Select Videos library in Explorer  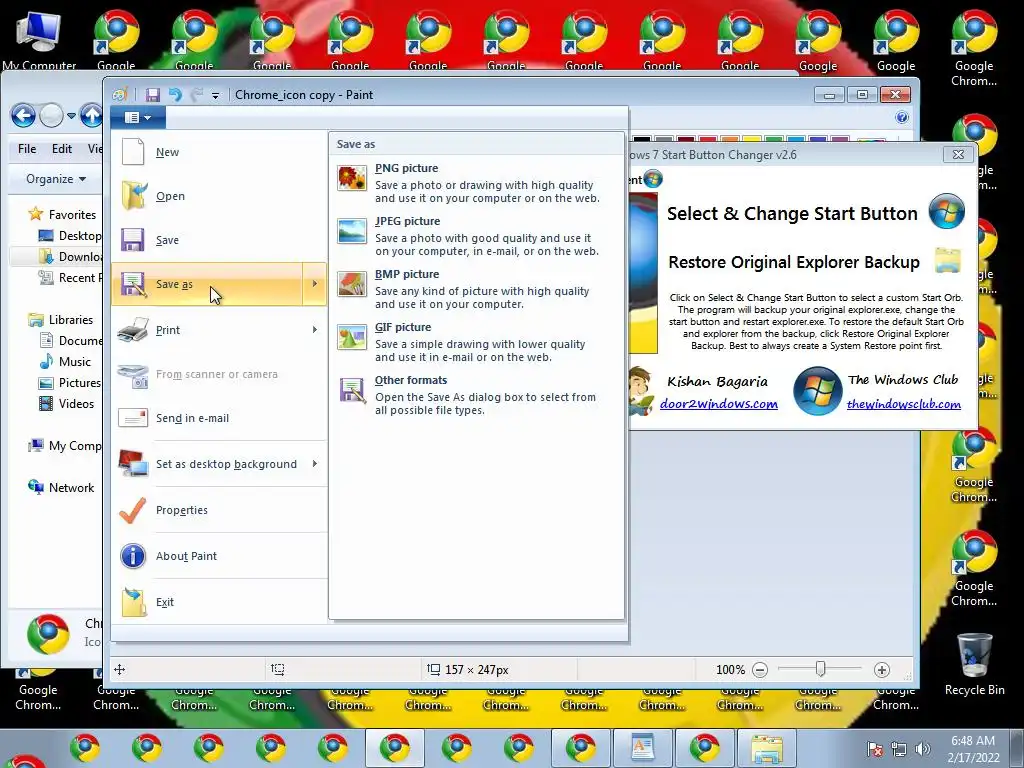76,404
